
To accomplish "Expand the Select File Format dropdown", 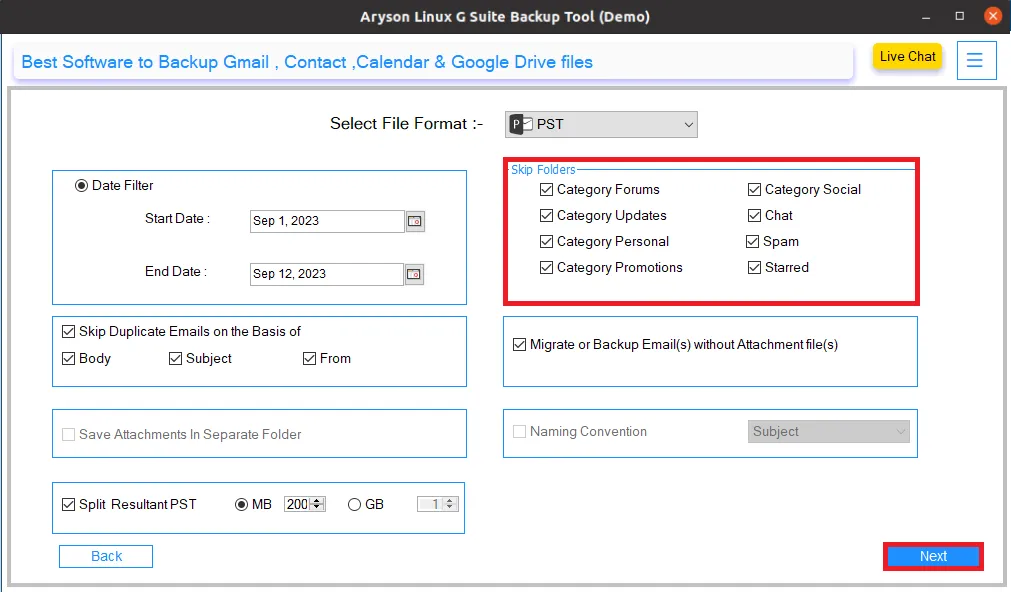I will click(601, 124).
